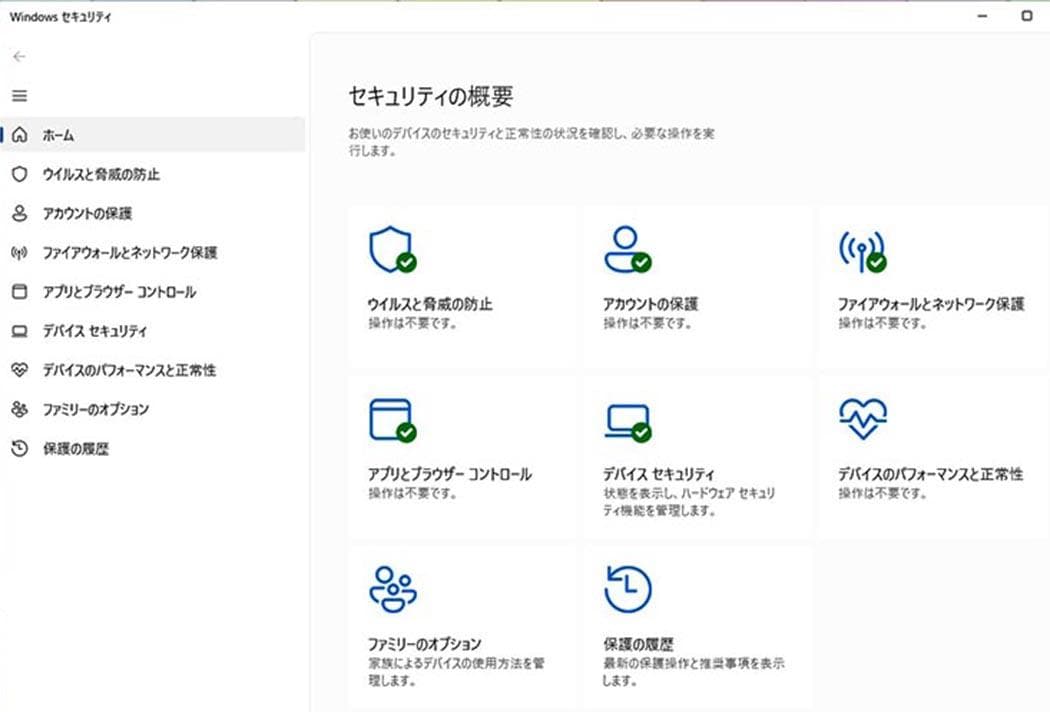Click the green checkmark on アカウントの保護 tile
This screenshot has height=712, width=1050.
click(641, 262)
